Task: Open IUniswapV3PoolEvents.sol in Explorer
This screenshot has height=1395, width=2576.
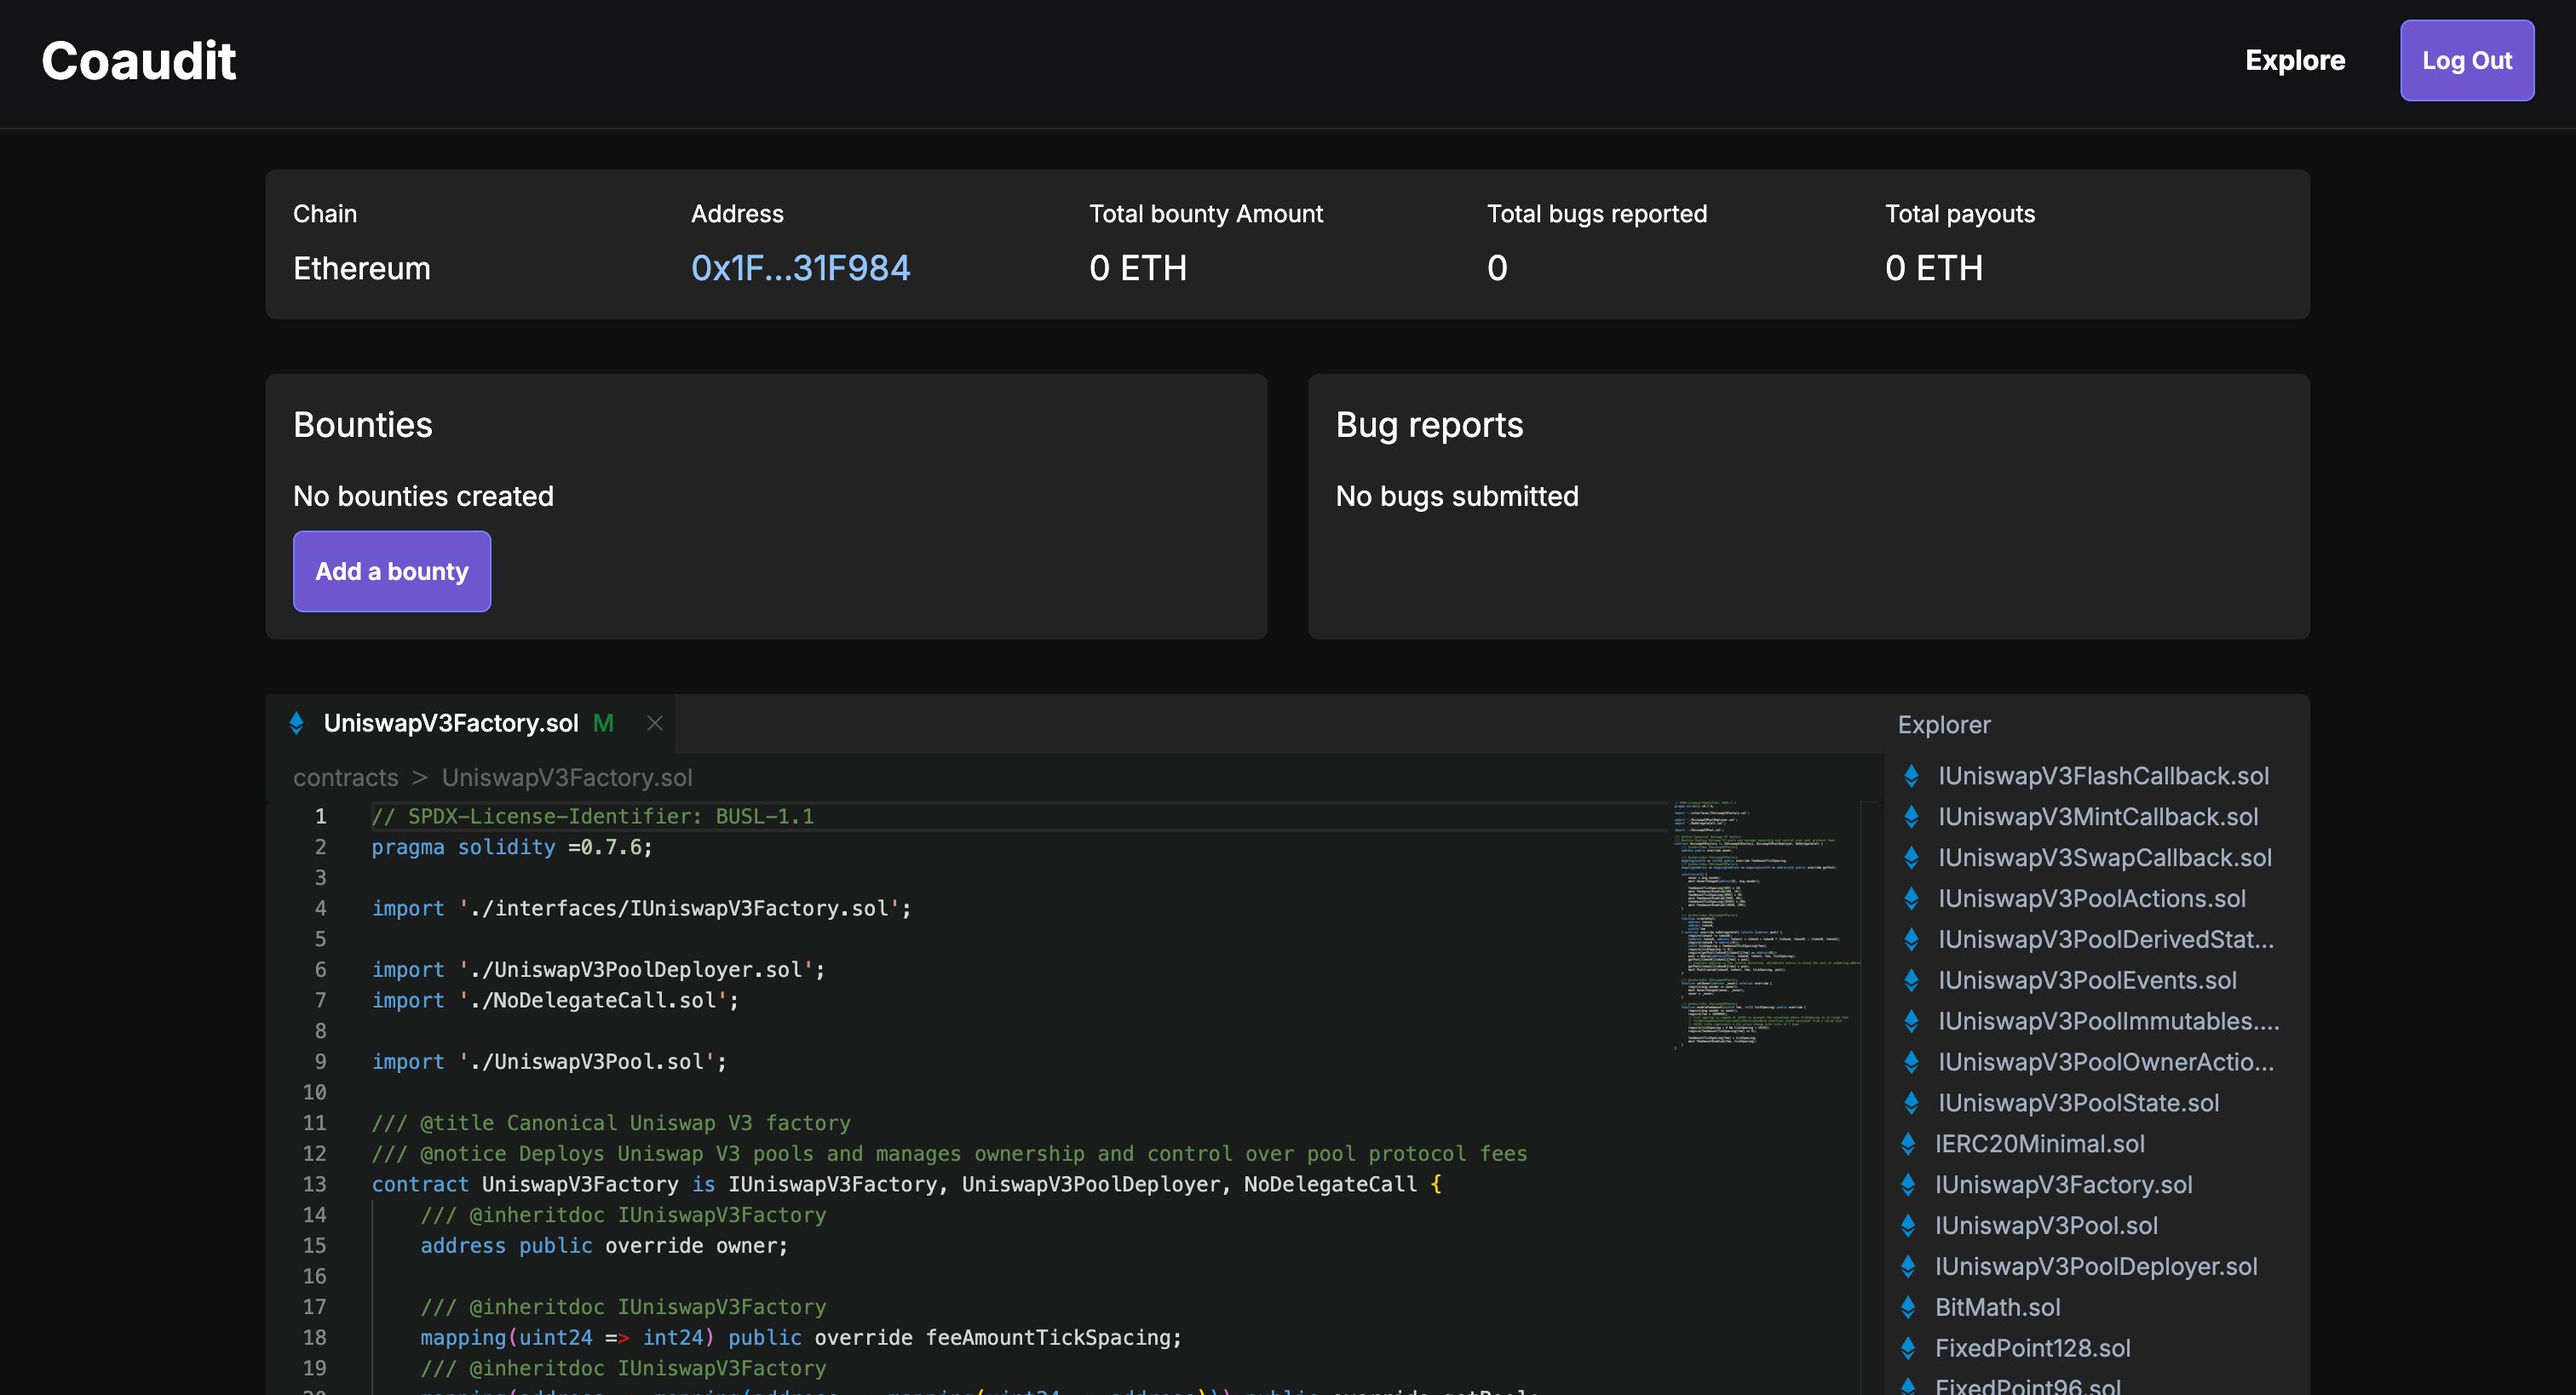Action: (x=2086, y=981)
